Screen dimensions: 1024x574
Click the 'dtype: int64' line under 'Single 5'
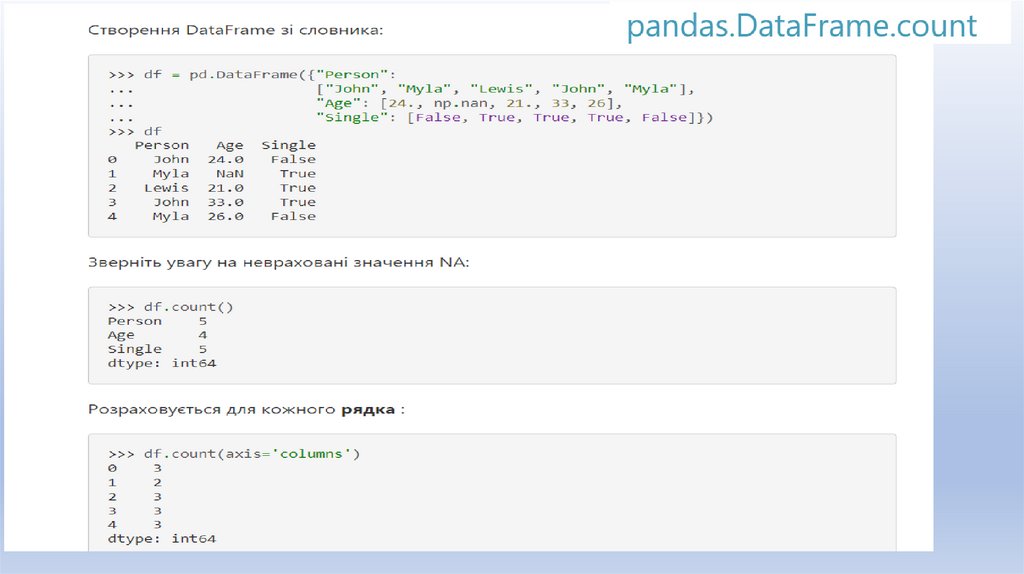[162, 363]
